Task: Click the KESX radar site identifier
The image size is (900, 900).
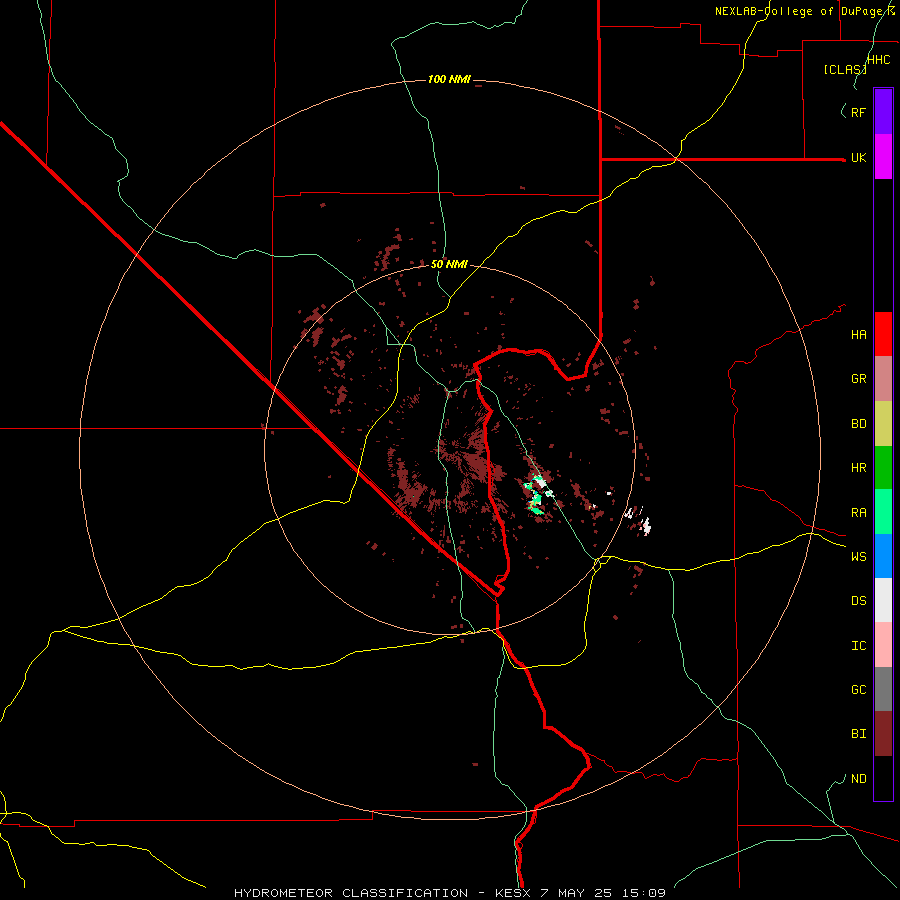Action: (513, 893)
